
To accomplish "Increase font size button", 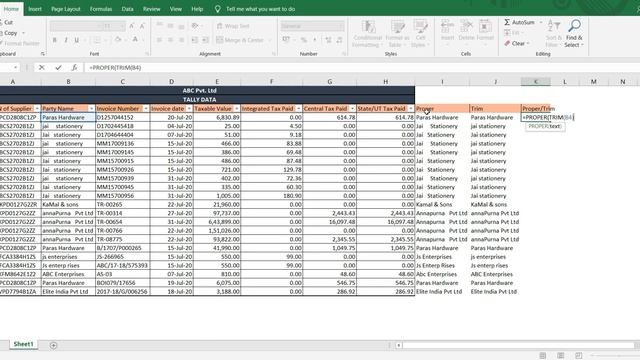I will click(131, 26).
